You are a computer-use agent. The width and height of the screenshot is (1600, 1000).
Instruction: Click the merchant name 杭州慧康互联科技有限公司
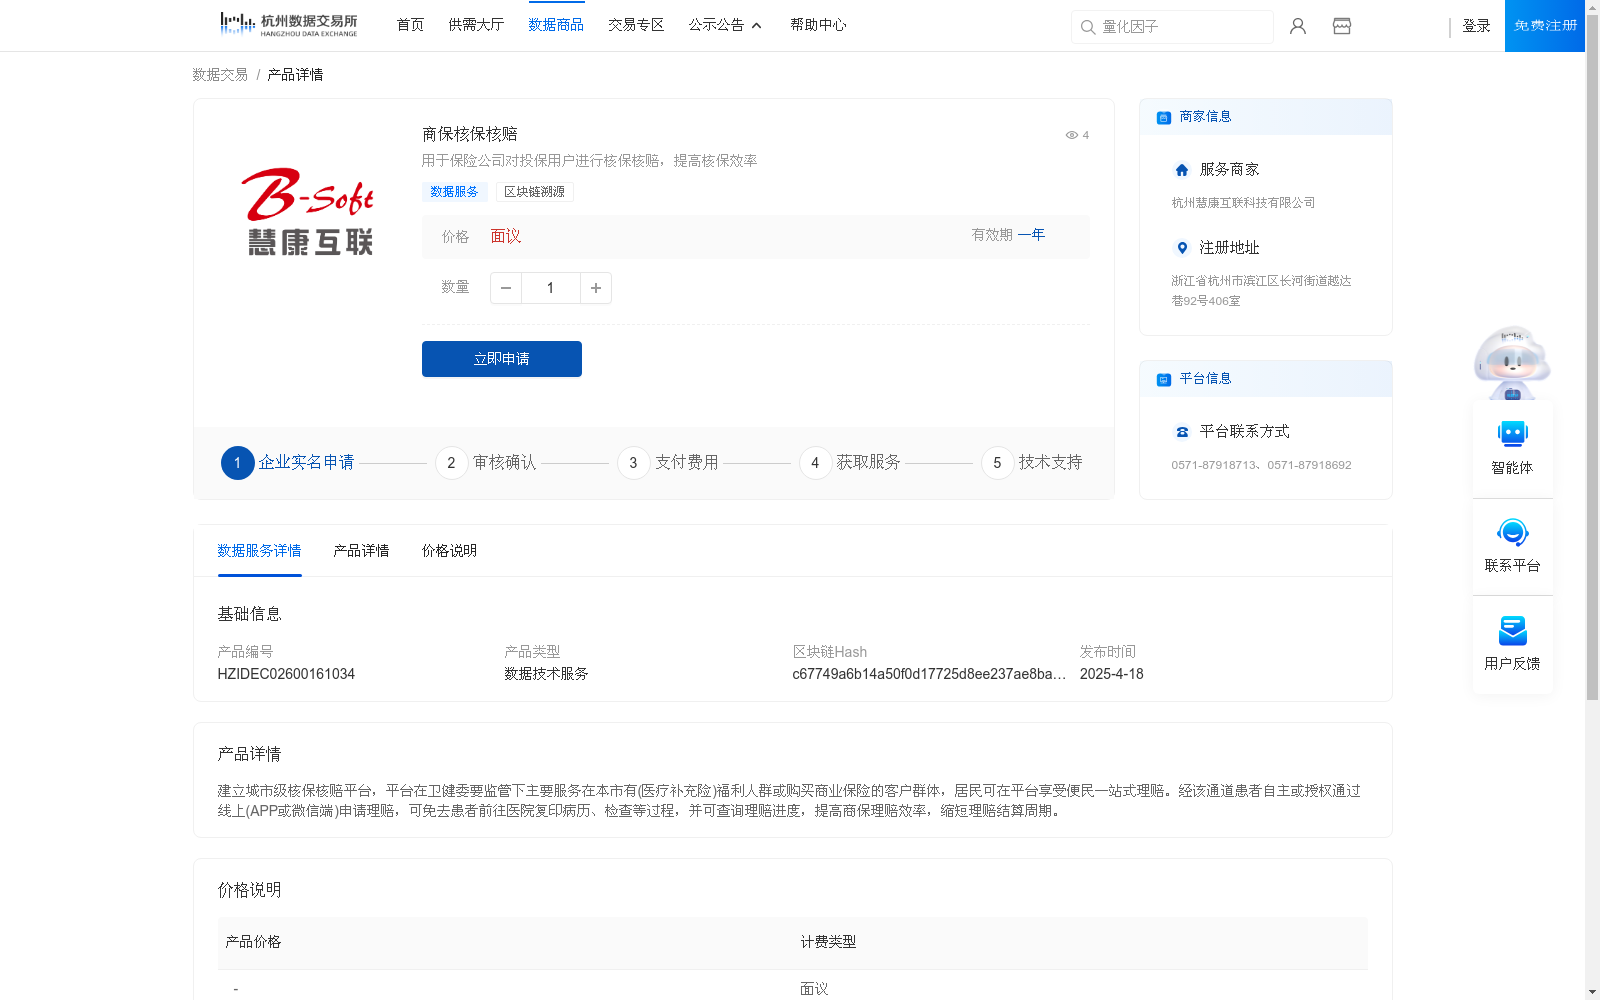point(1243,203)
